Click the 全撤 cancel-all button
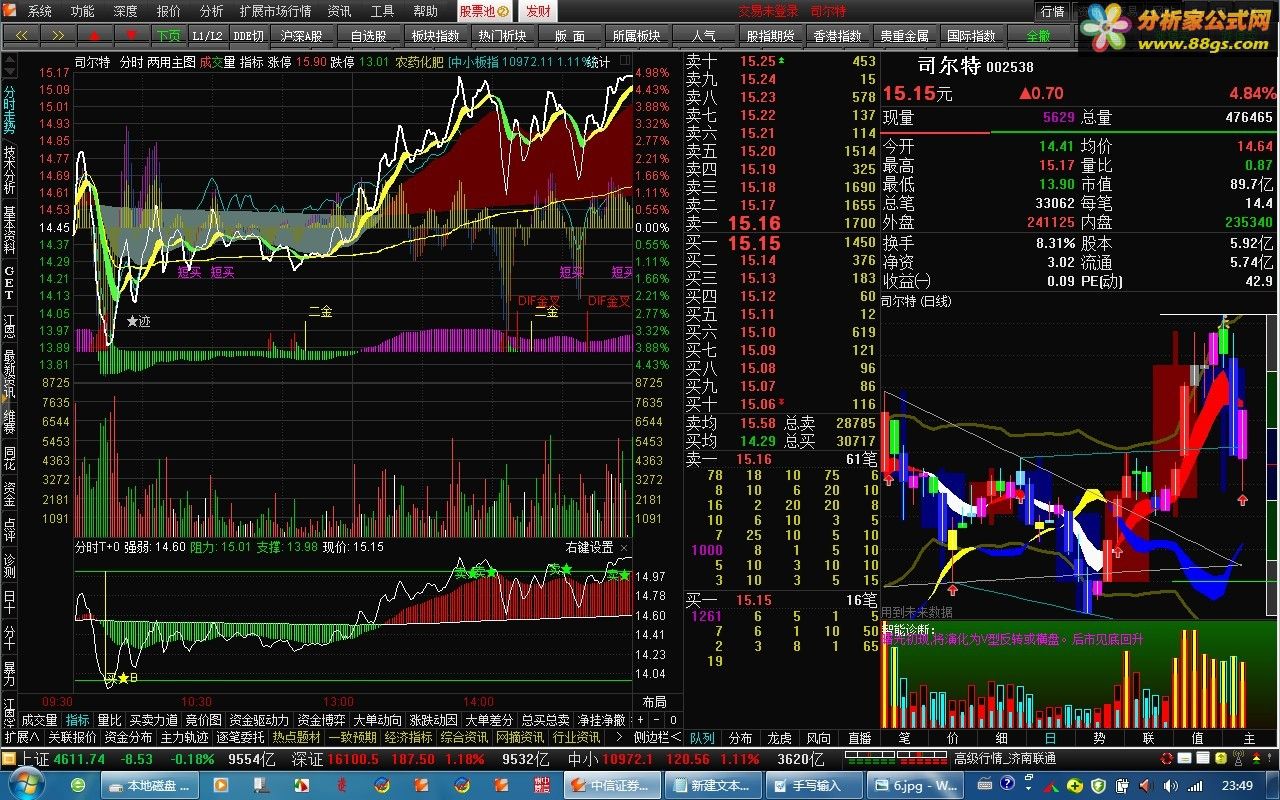 point(1038,35)
